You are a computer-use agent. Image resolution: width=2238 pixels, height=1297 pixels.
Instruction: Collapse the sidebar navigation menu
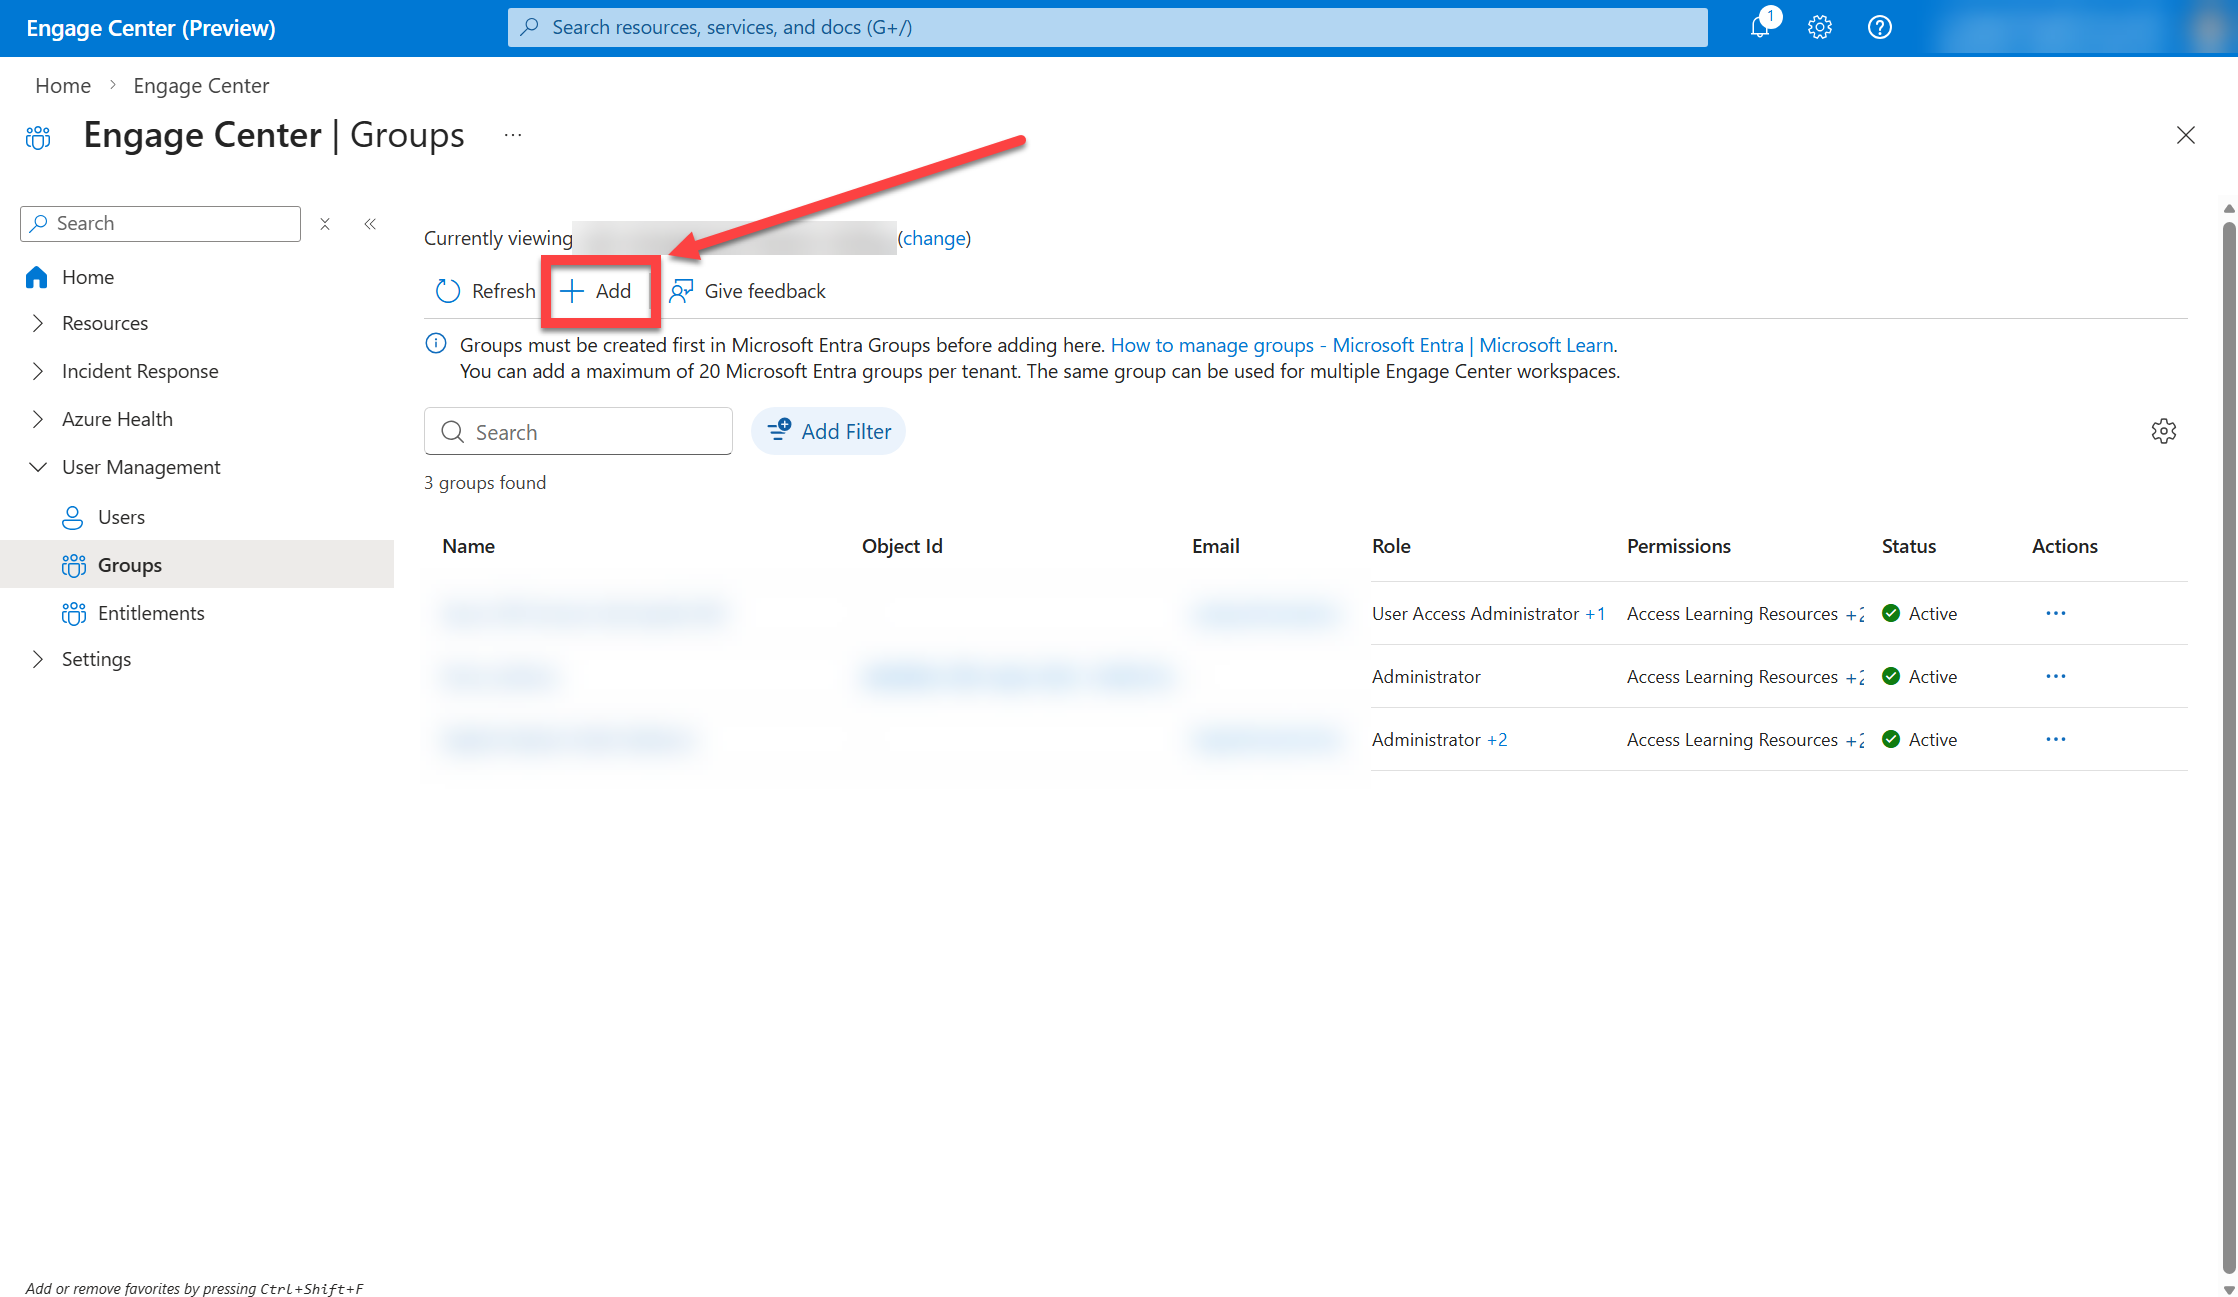point(370,224)
